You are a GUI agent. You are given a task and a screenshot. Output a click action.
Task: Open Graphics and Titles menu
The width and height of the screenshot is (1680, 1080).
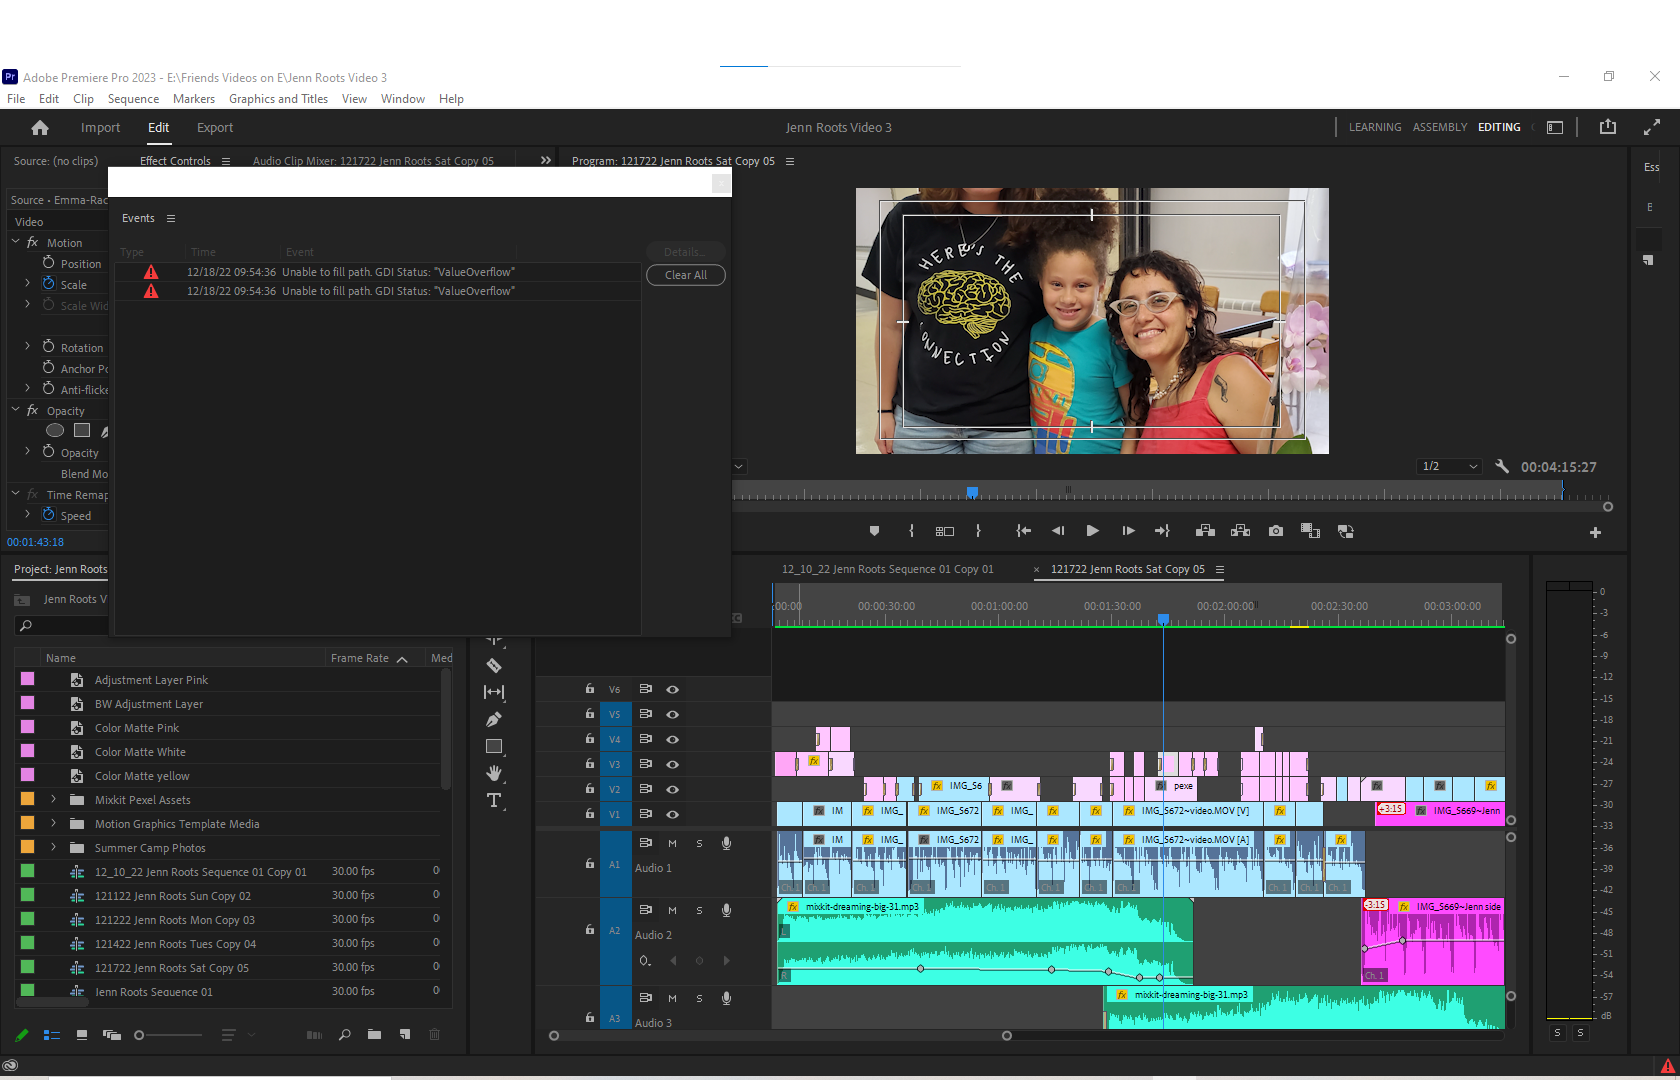[x=278, y=99]
